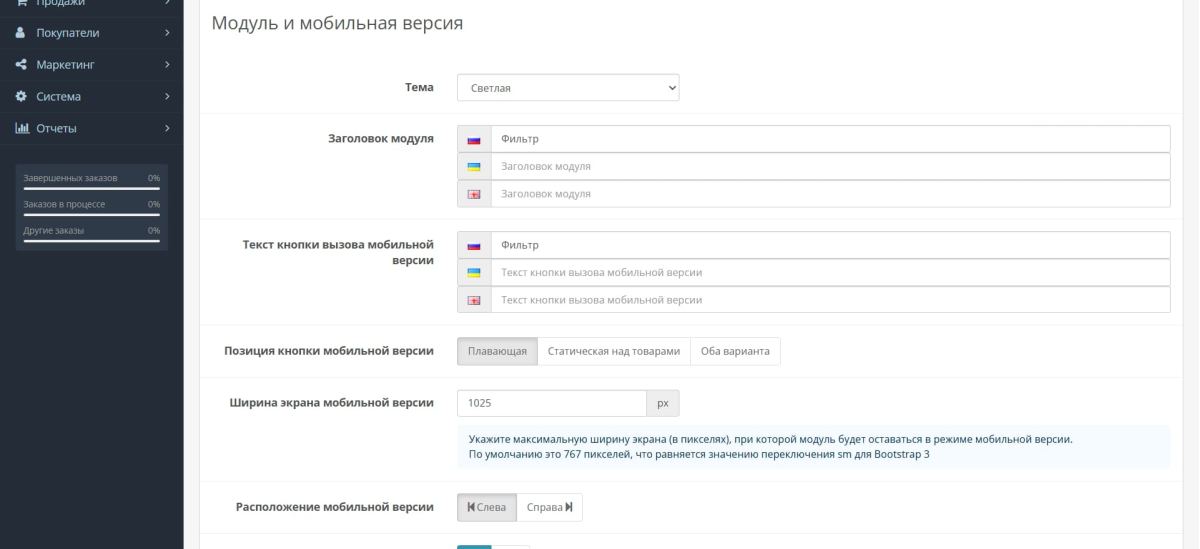
Task: Select Статическая над товарами position option
Action: point(614,351)
